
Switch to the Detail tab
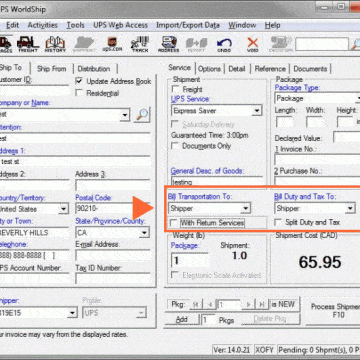[237, 69]
